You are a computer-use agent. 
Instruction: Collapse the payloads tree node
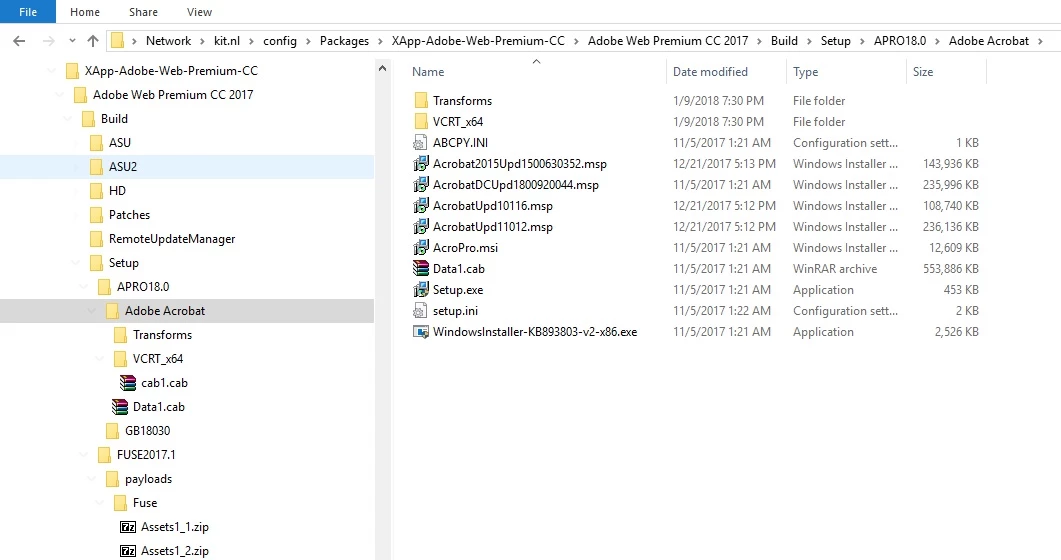(92, 479)
